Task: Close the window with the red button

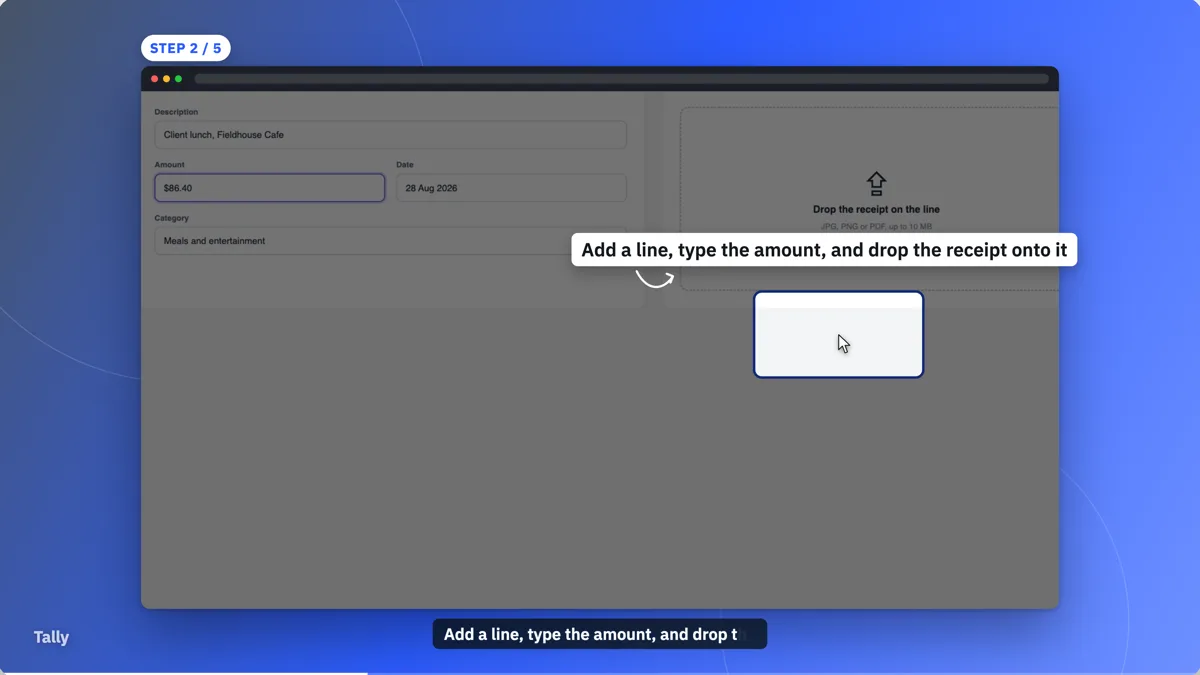Action: coord(155,79)
